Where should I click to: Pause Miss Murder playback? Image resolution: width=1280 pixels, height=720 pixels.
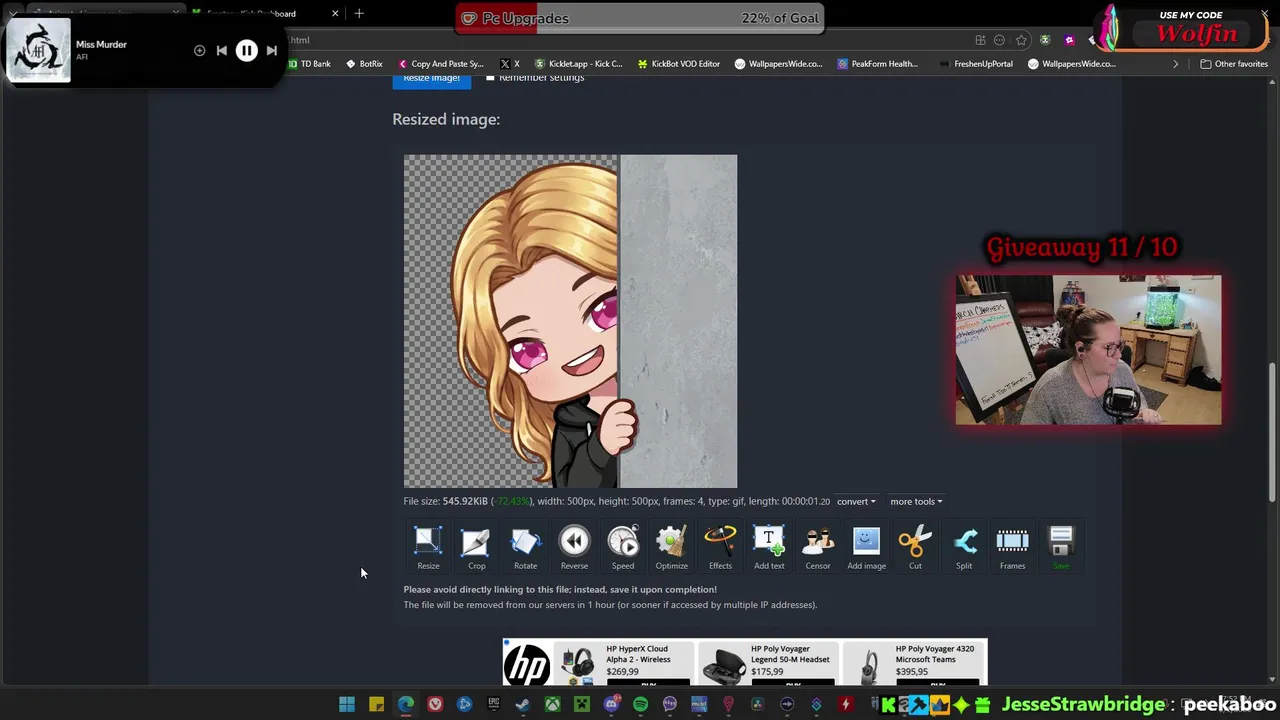246,50
